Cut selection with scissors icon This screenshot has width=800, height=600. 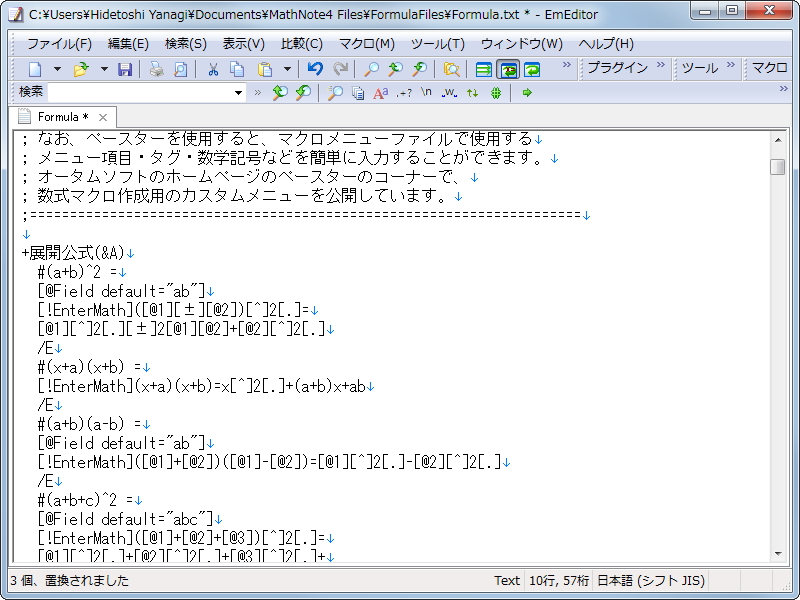213,69
